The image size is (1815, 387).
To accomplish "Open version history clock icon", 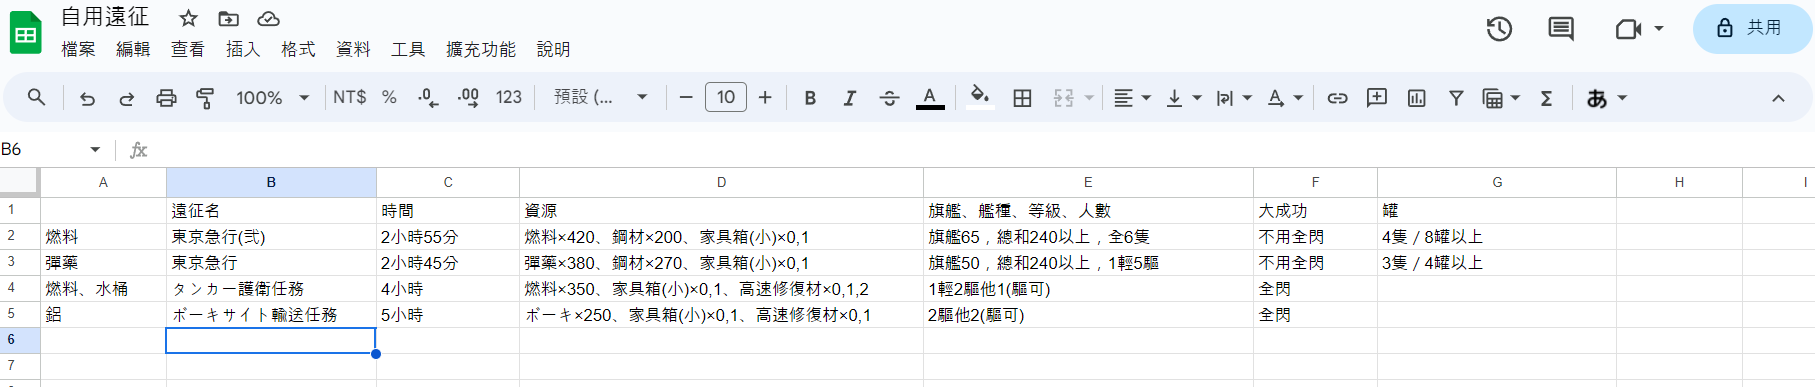I will [1499, 29].
